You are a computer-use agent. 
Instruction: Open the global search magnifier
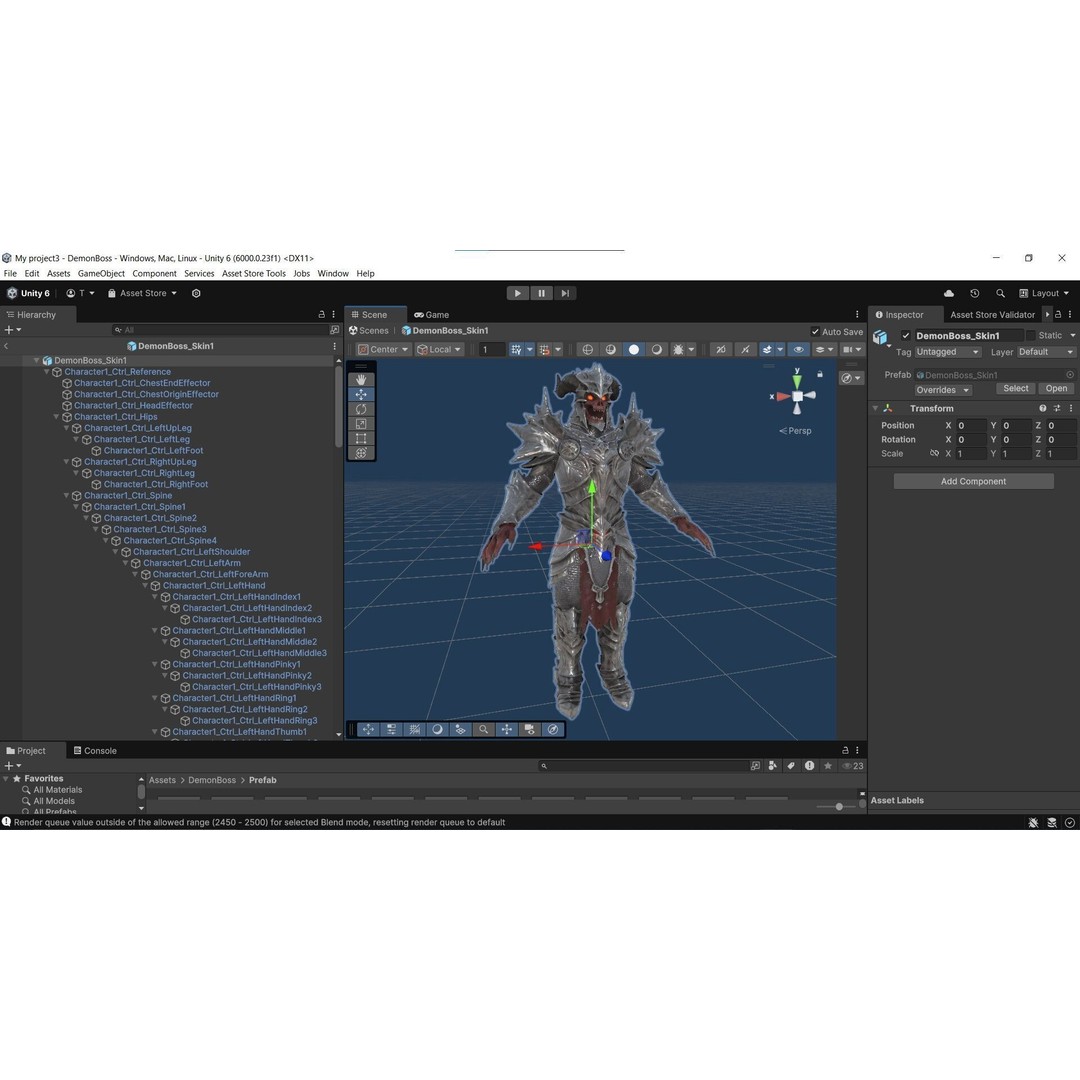(1000, 293)
